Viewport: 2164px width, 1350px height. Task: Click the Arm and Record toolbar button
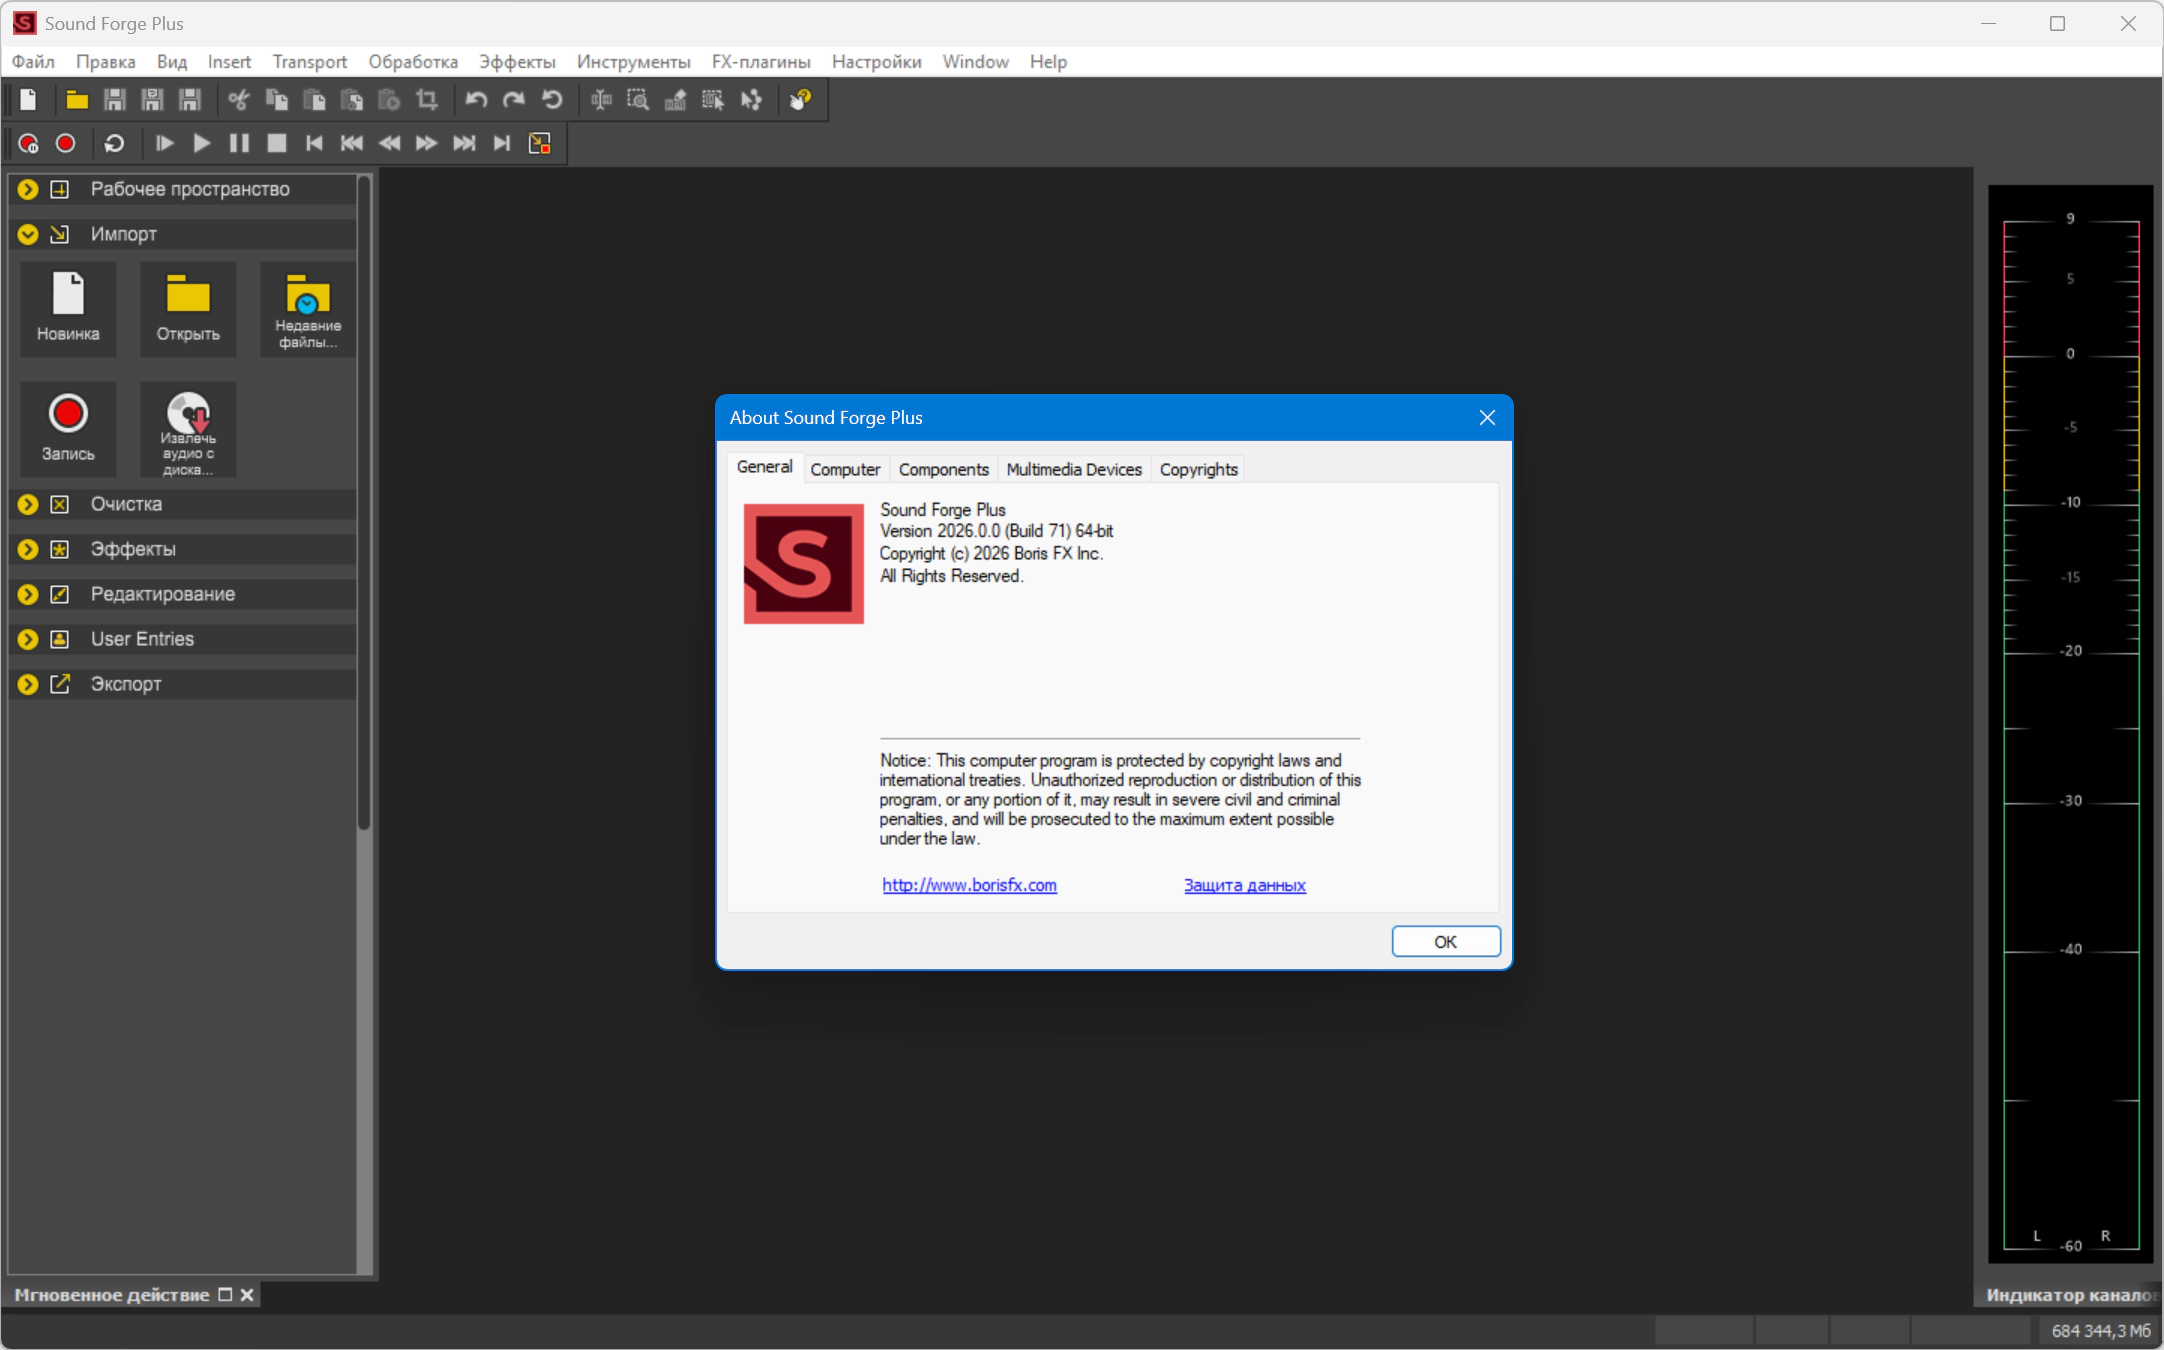pyautogui.click(x=28, y=144)
